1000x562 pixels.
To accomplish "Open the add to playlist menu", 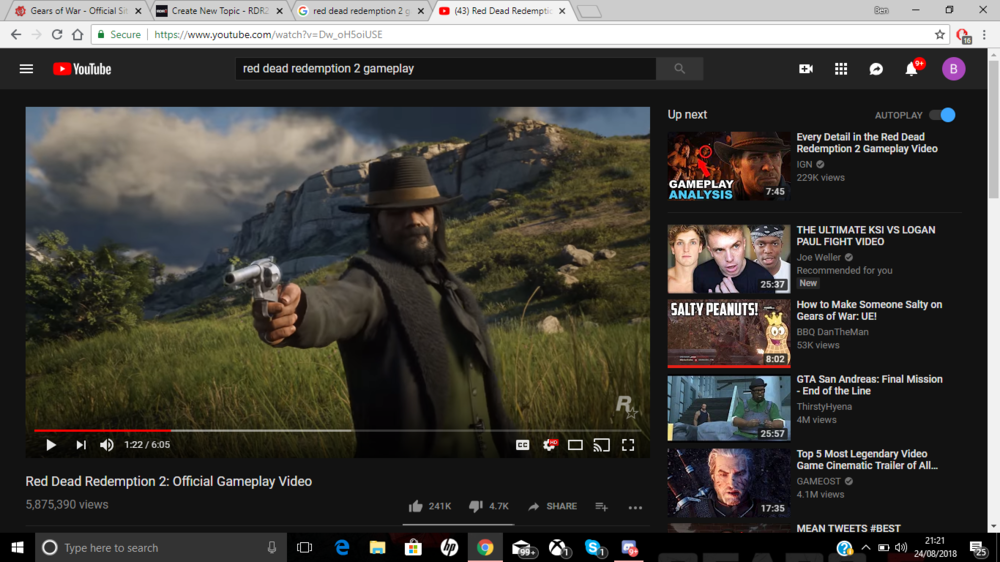I will (x=601, y=507).
